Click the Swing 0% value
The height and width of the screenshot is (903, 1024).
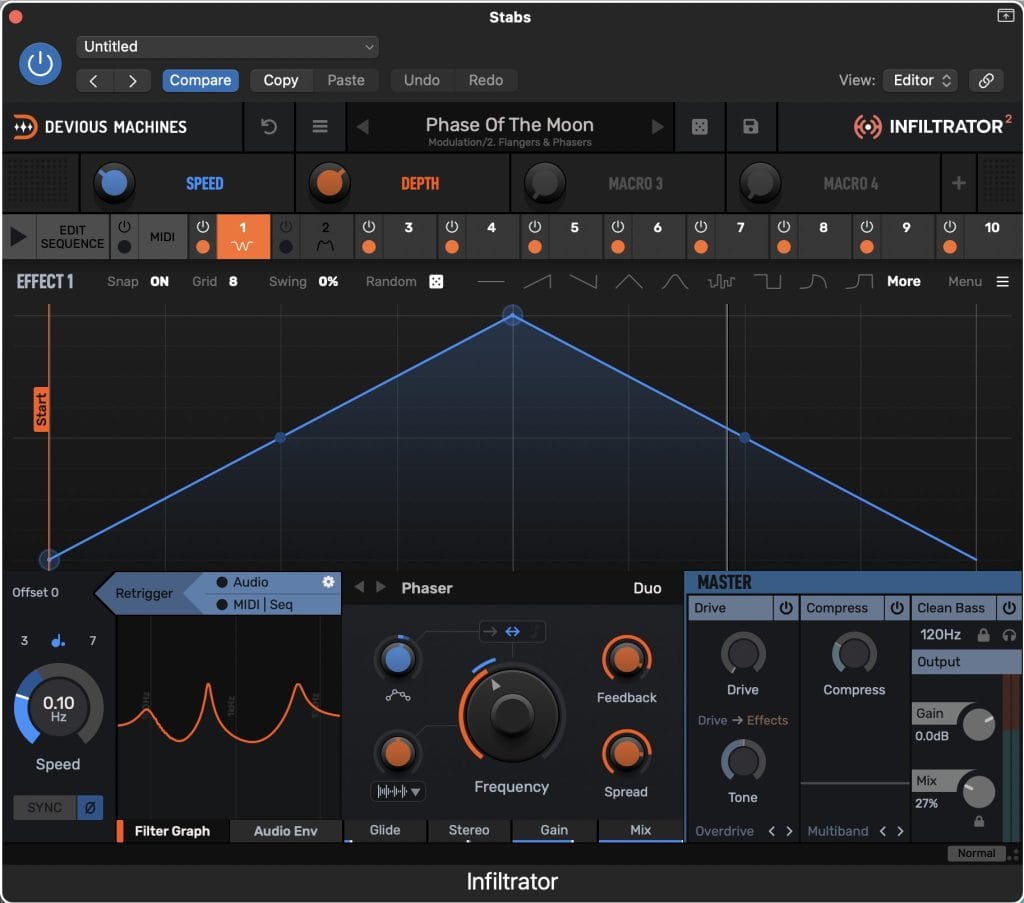coord(328,281)
